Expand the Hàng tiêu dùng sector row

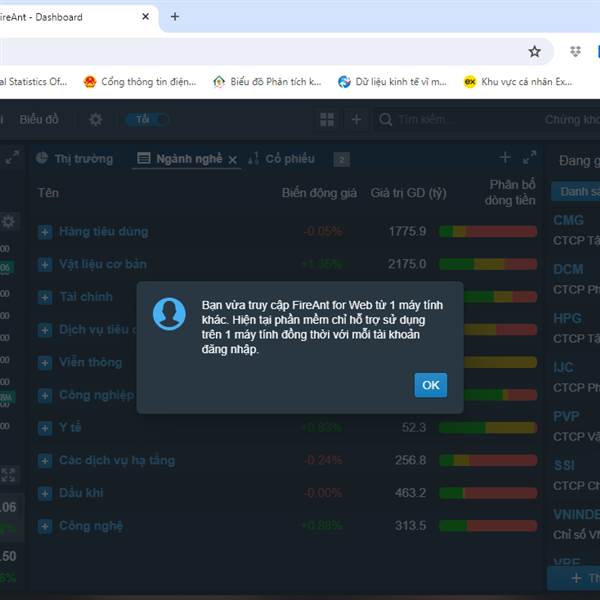point(45,232)
